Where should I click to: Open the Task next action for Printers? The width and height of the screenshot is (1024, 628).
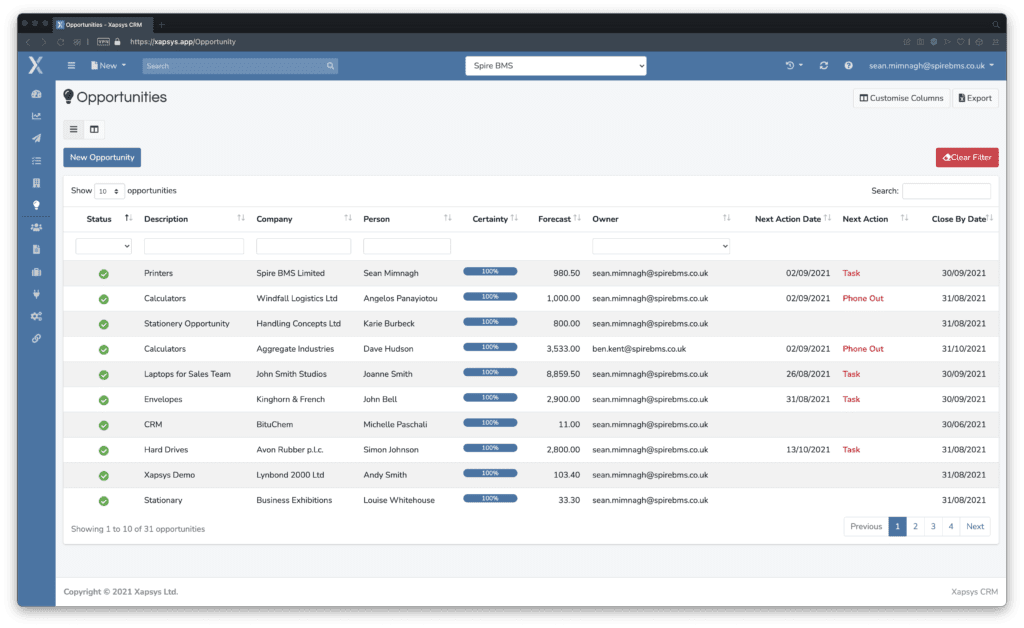click(851, 274)
